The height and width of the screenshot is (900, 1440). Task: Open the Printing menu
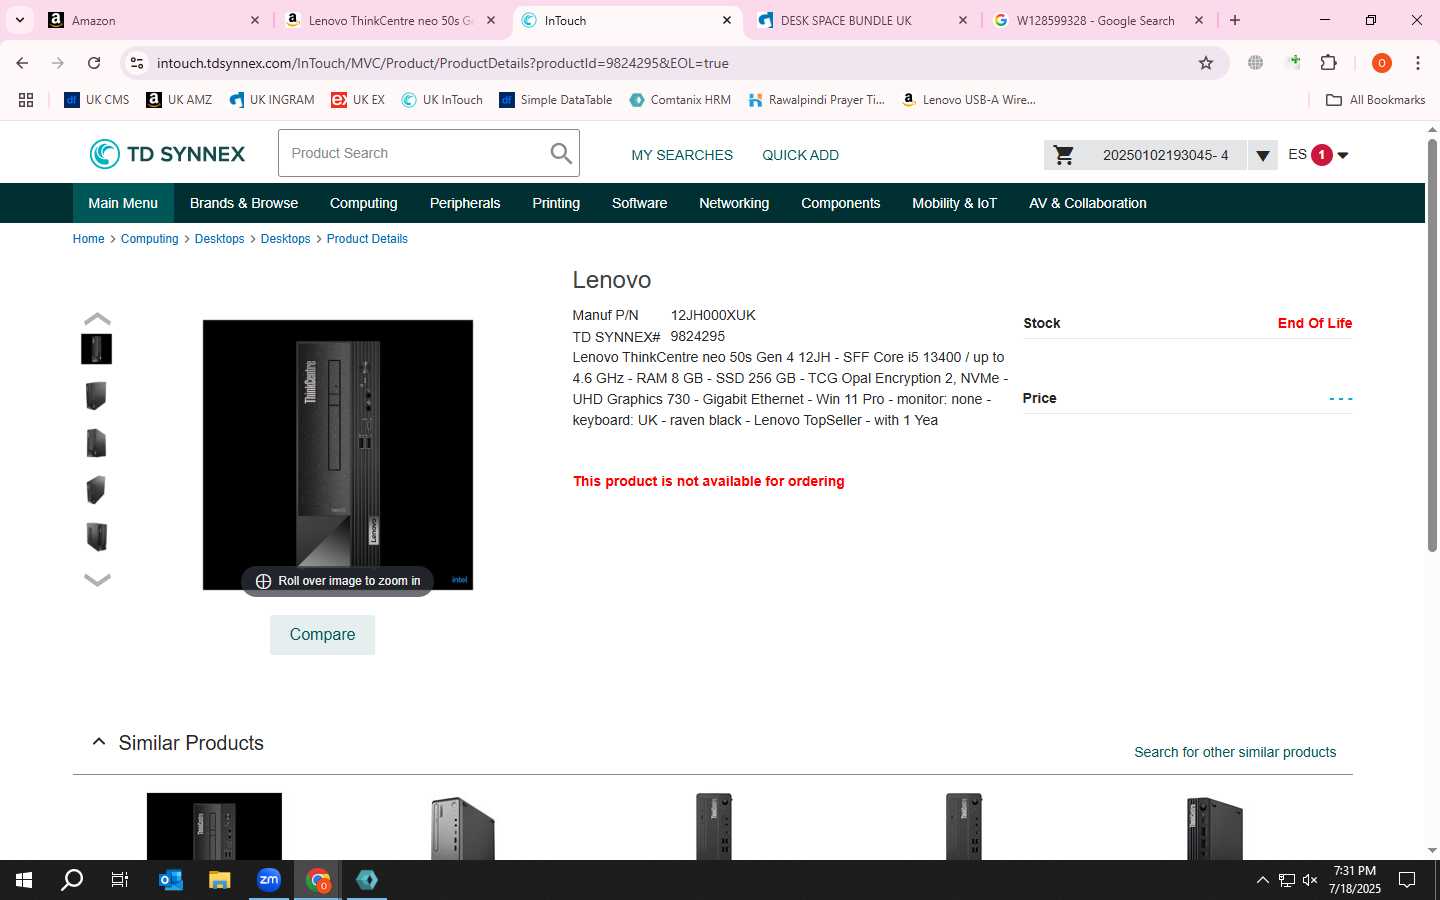point(556,203)
